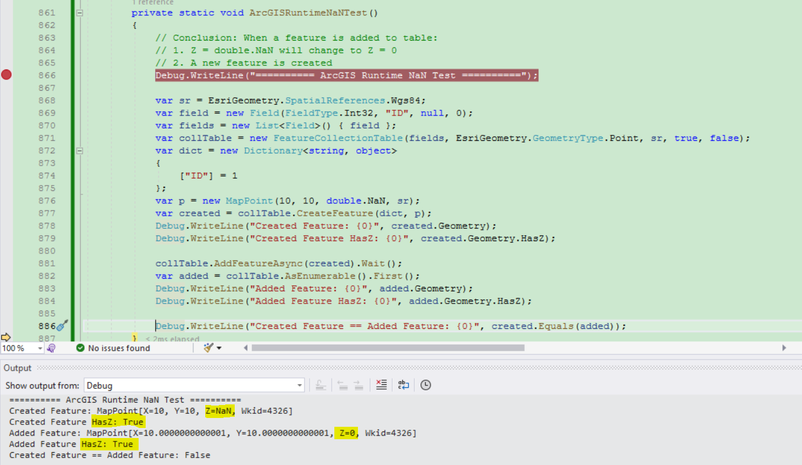Go to previous message in Output toolbar

[343, 385]
